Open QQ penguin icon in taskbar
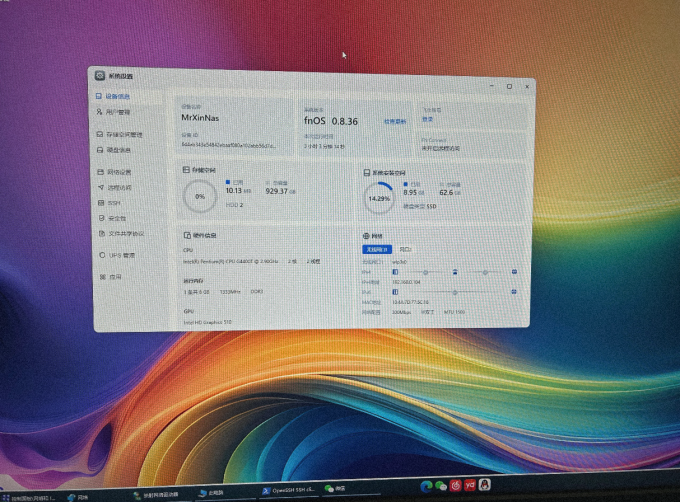Image resolution: width=680 pixels, height=502 pixels. click(484, 484)
